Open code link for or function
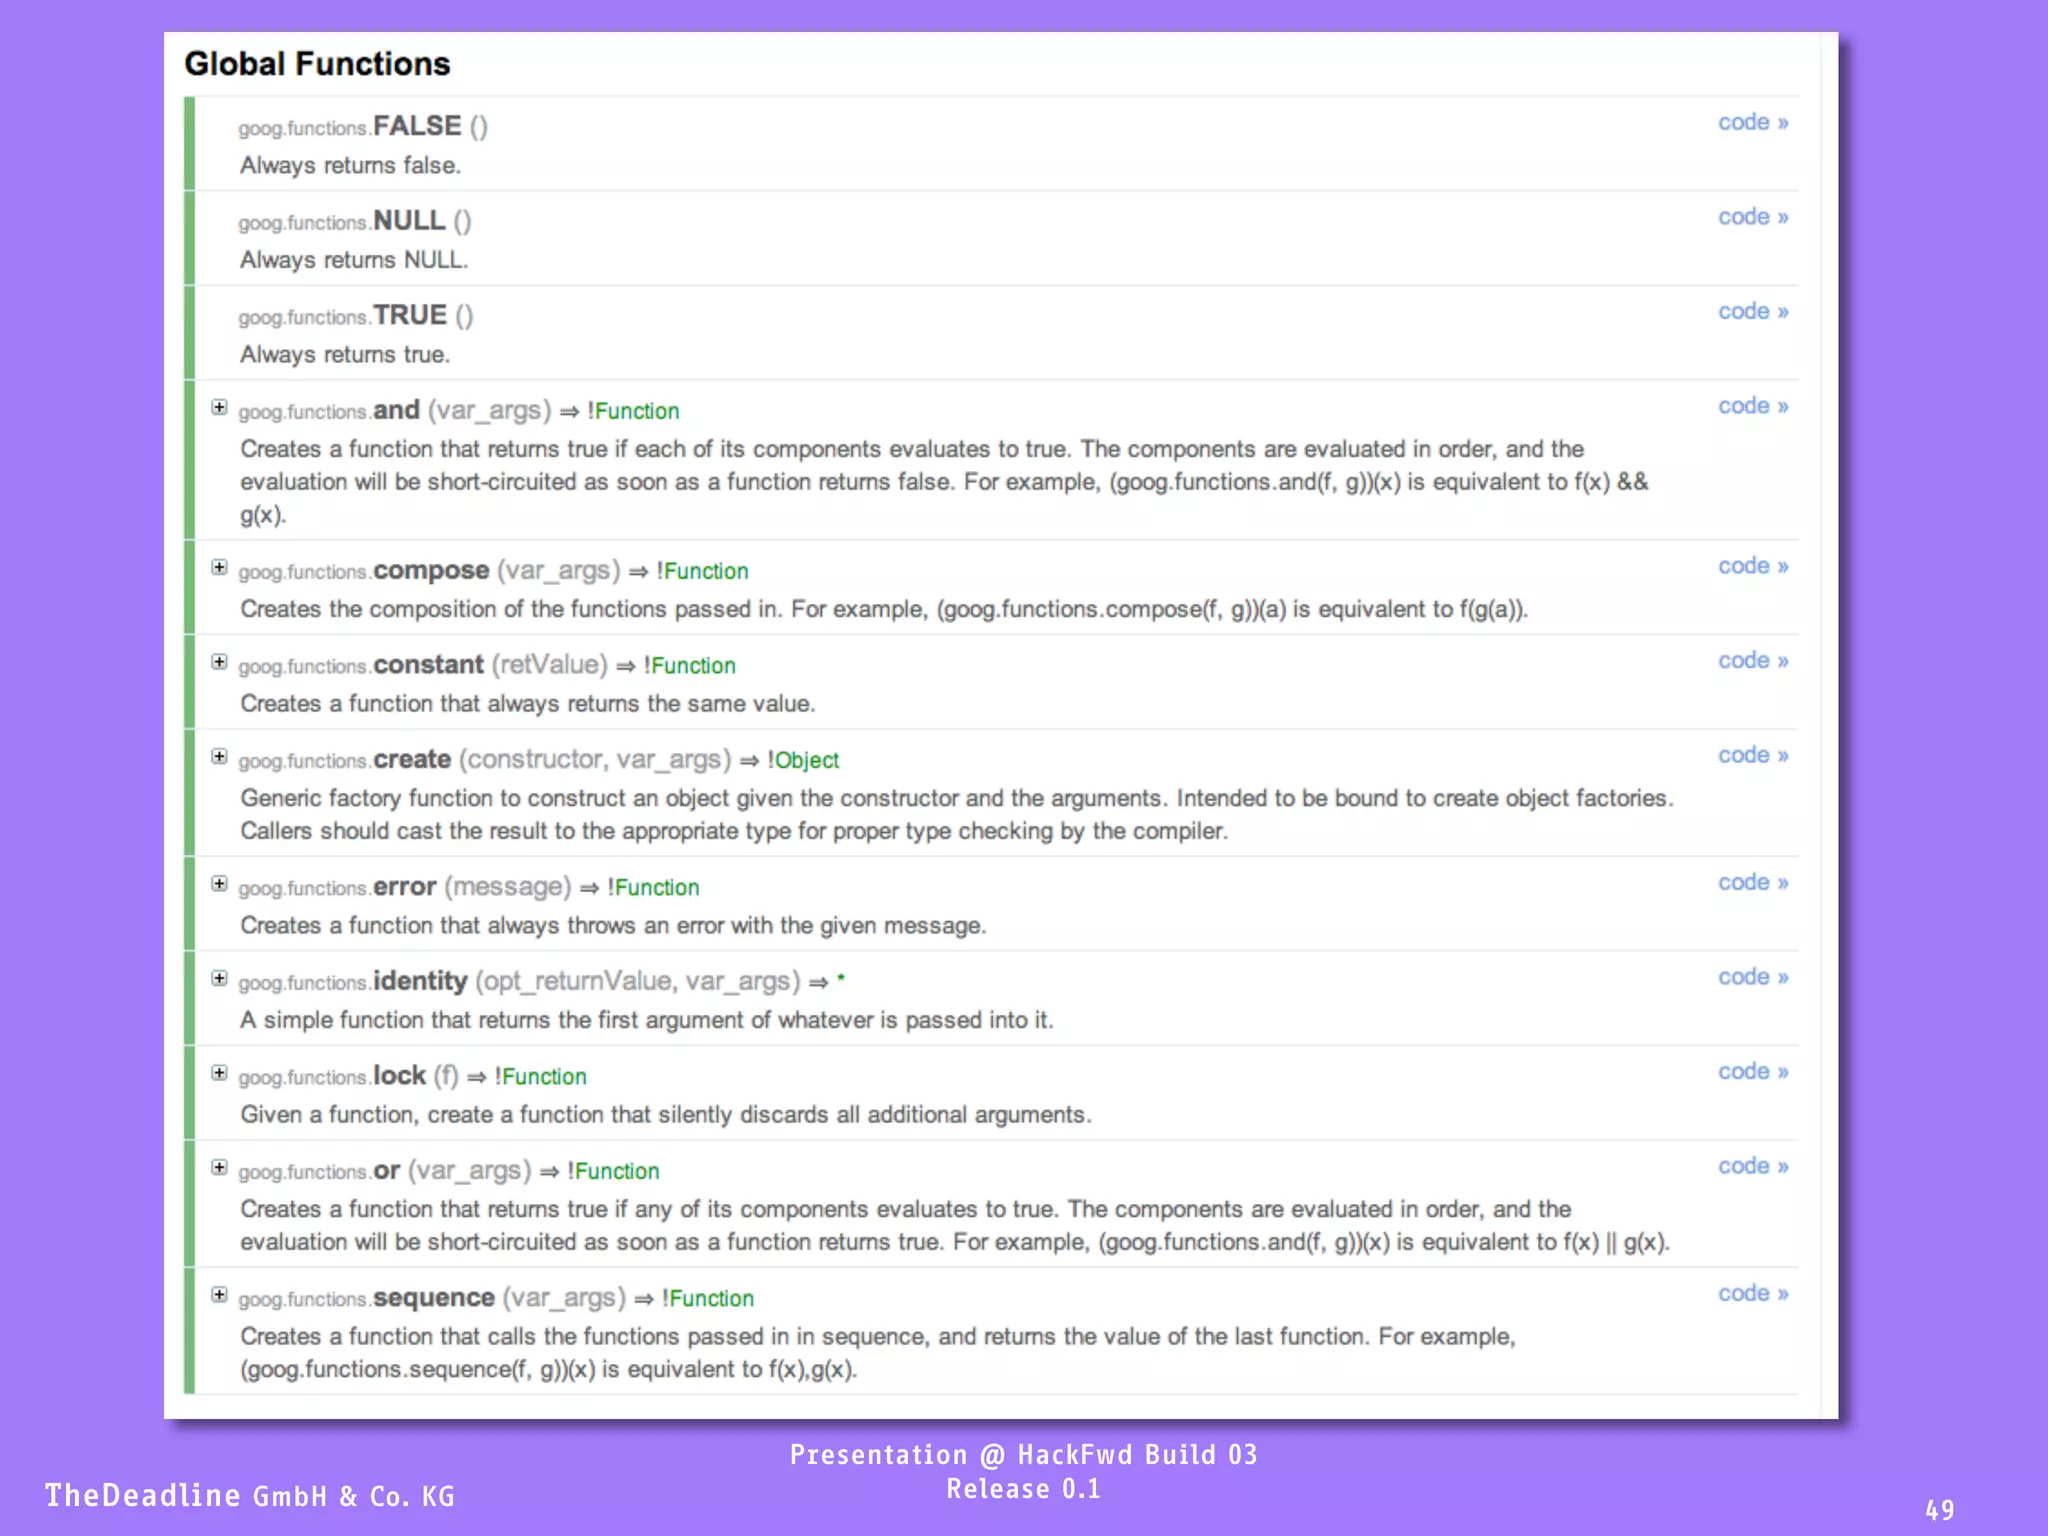Screen dimensions: 2048x1536 click(1753, 1166)
